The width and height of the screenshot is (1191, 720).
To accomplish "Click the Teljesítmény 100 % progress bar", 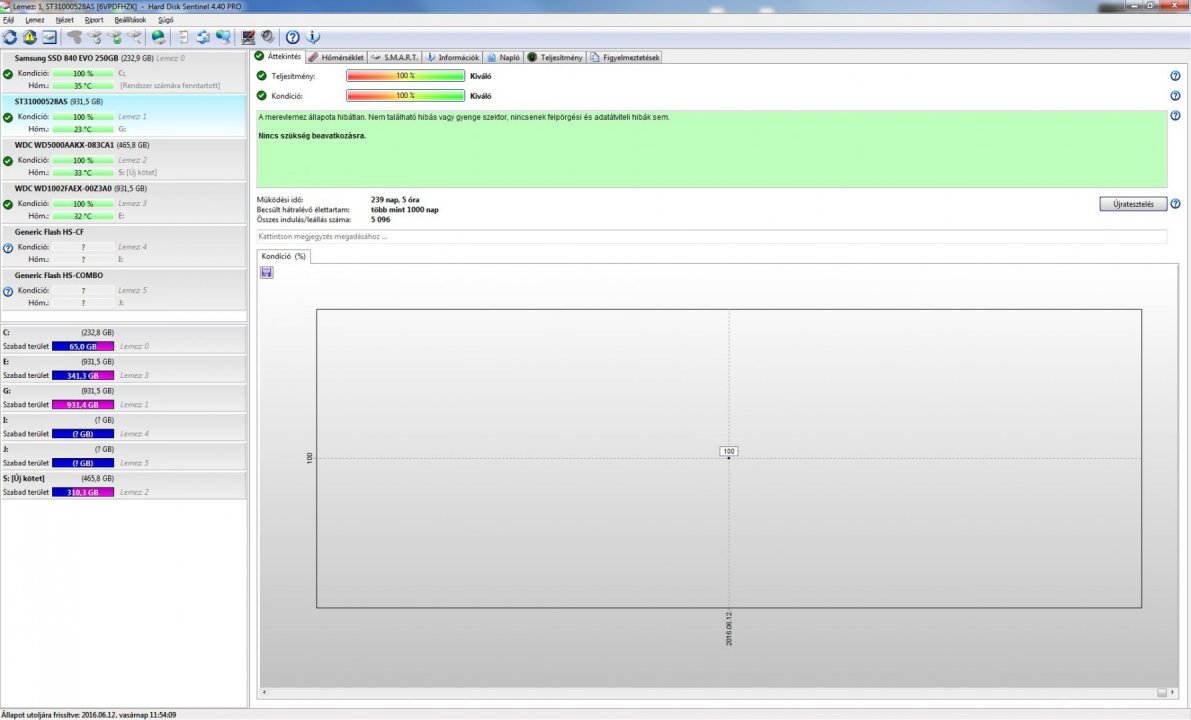I will tap(406, 76).
